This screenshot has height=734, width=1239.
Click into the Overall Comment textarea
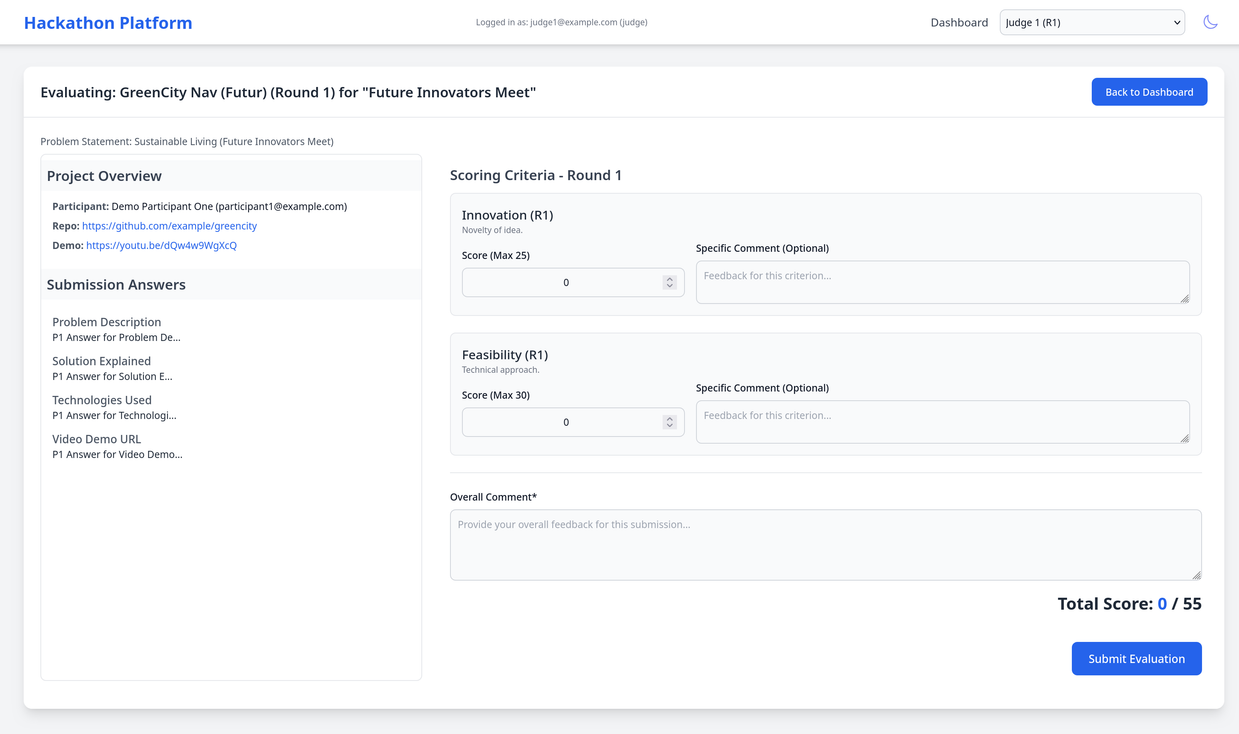click(824, 544)
